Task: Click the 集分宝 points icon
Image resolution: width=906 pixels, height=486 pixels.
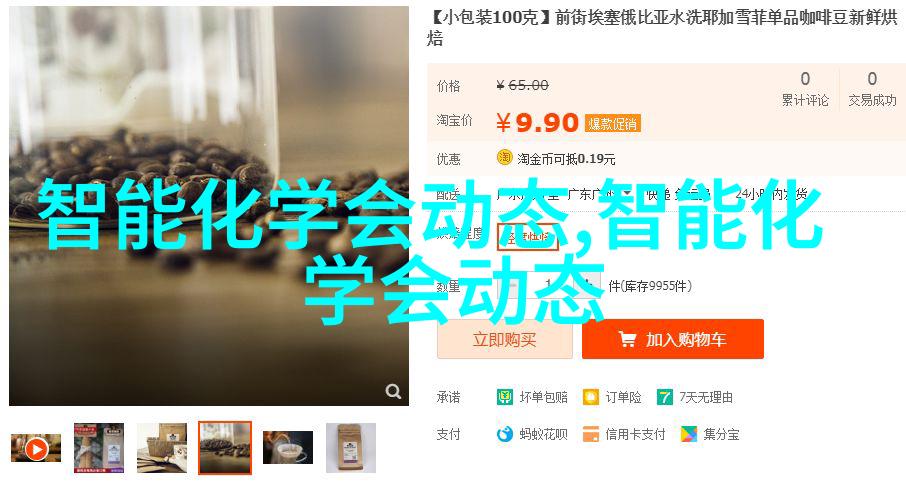Action: point(688,434)
